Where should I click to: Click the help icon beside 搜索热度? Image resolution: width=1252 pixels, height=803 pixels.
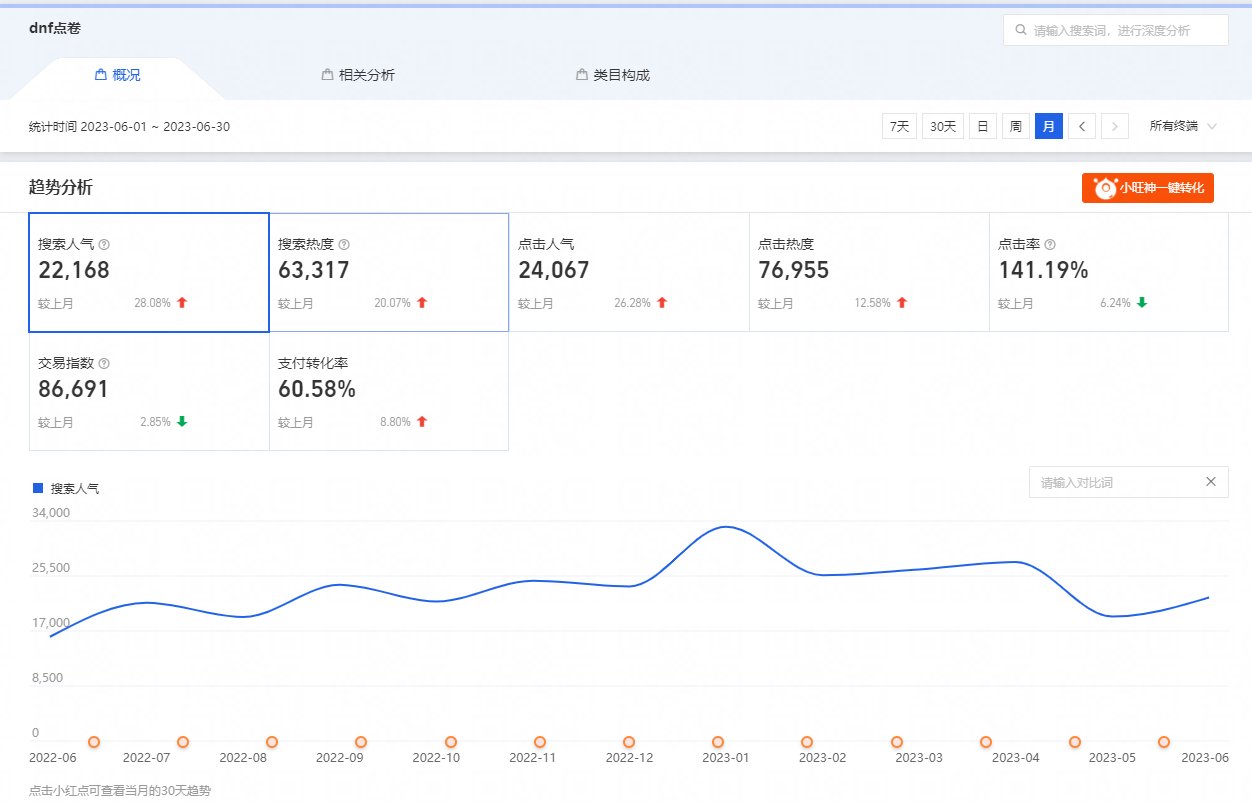tap(344, 244)
